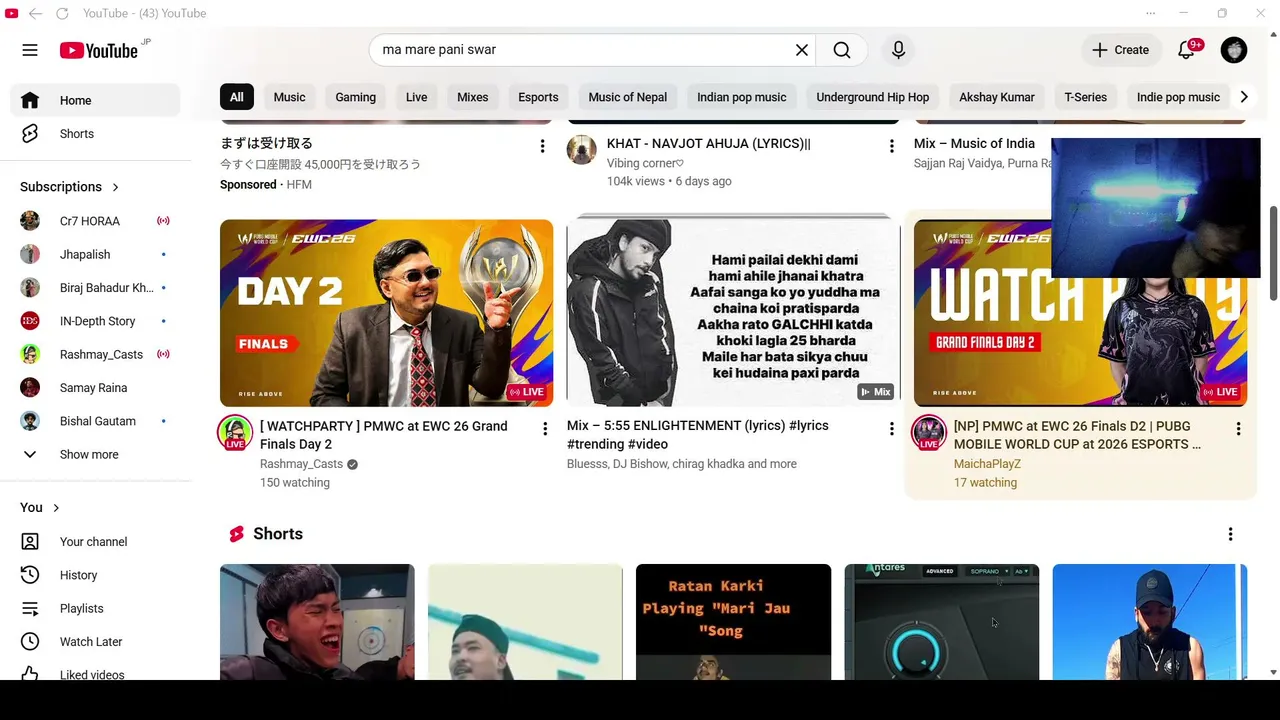Open the Rashmay_Casts channel name under video
Image resolution: width=1280 pixels, height=720 pixels.
[301, 464]
